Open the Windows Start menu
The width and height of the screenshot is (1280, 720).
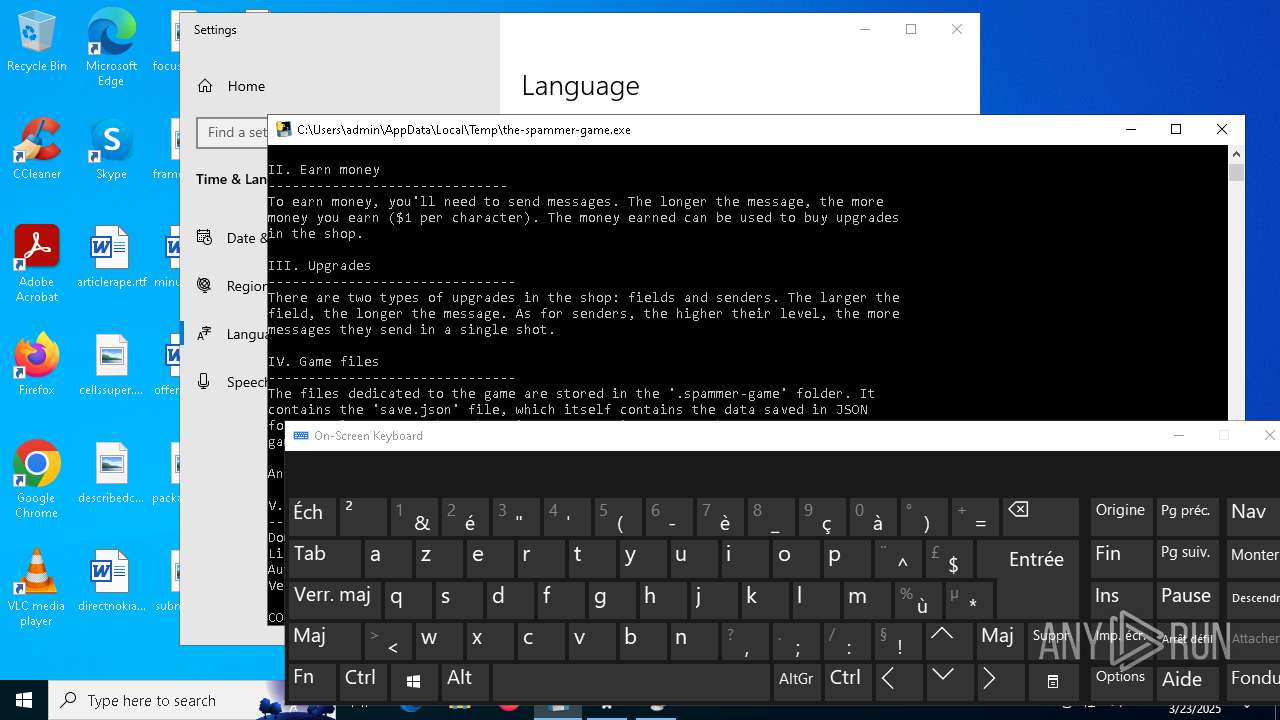click(x=24, y=700)
